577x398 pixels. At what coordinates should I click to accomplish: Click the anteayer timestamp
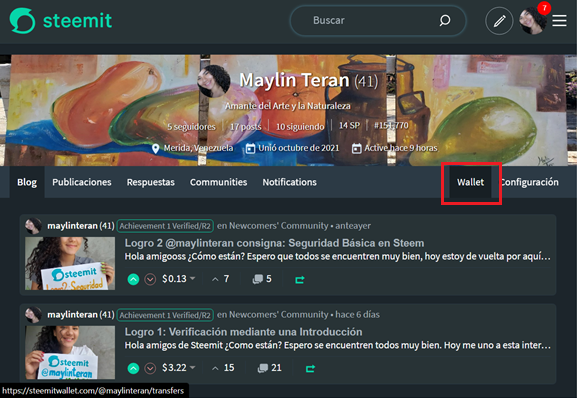click(x=353, y=225)
